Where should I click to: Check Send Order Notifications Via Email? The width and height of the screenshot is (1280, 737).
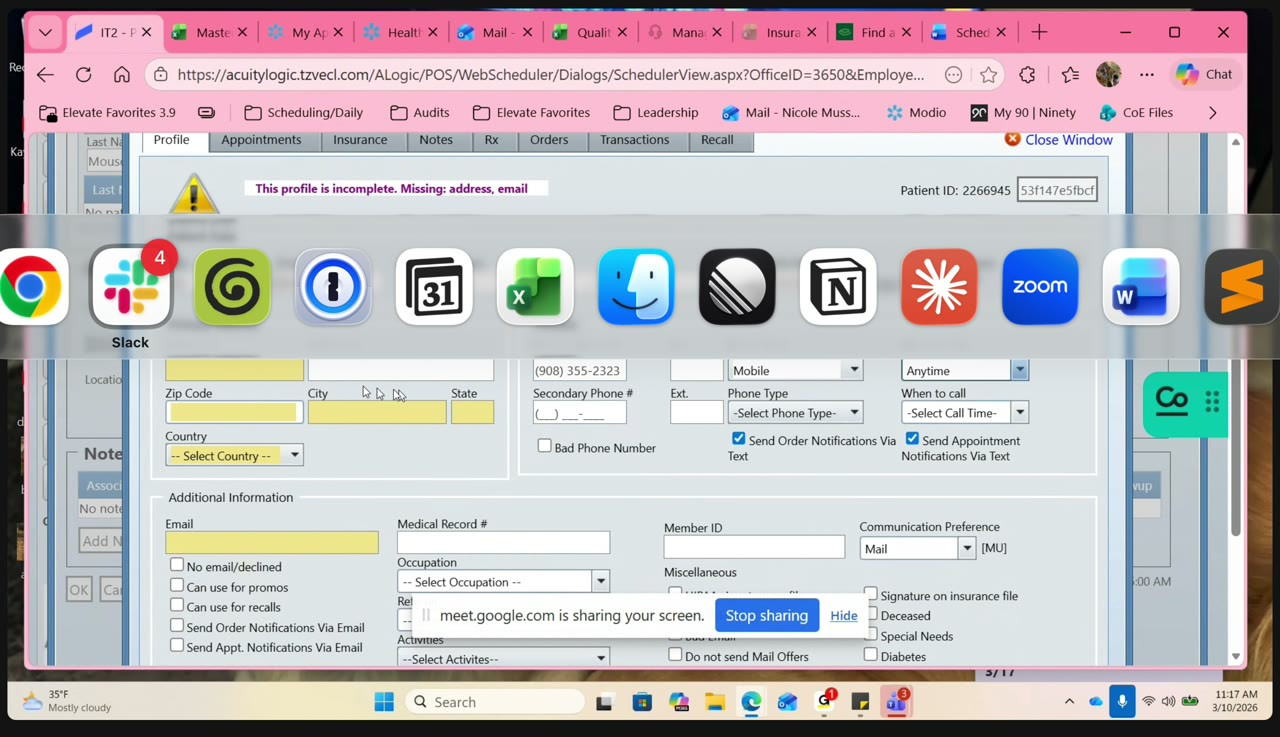(x=177, y=626)
